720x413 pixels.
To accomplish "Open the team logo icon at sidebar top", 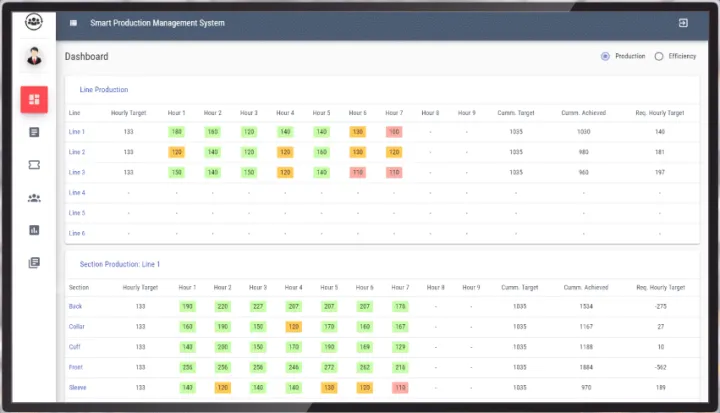I will point(34,22).
